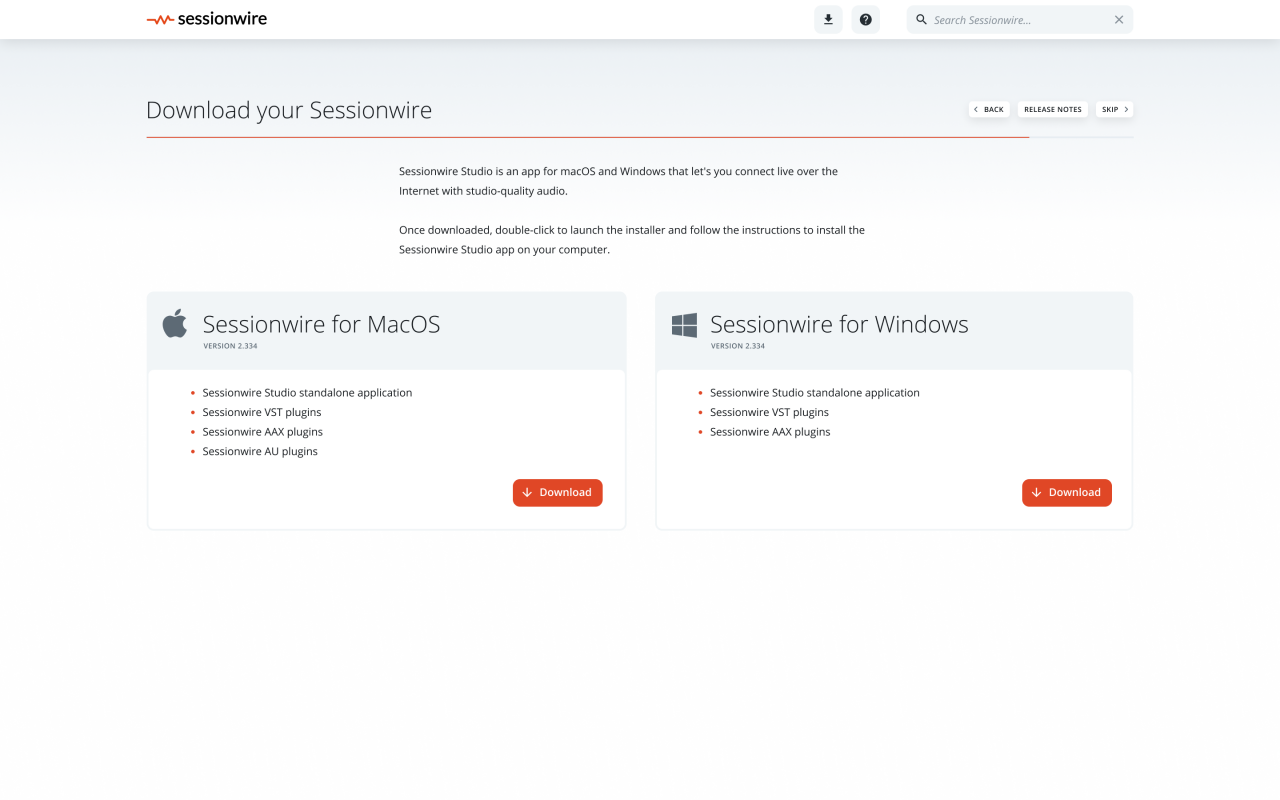Click the Download your Sessionwire page title
This screenshot has height=800, width=1280.
point(289,110)
